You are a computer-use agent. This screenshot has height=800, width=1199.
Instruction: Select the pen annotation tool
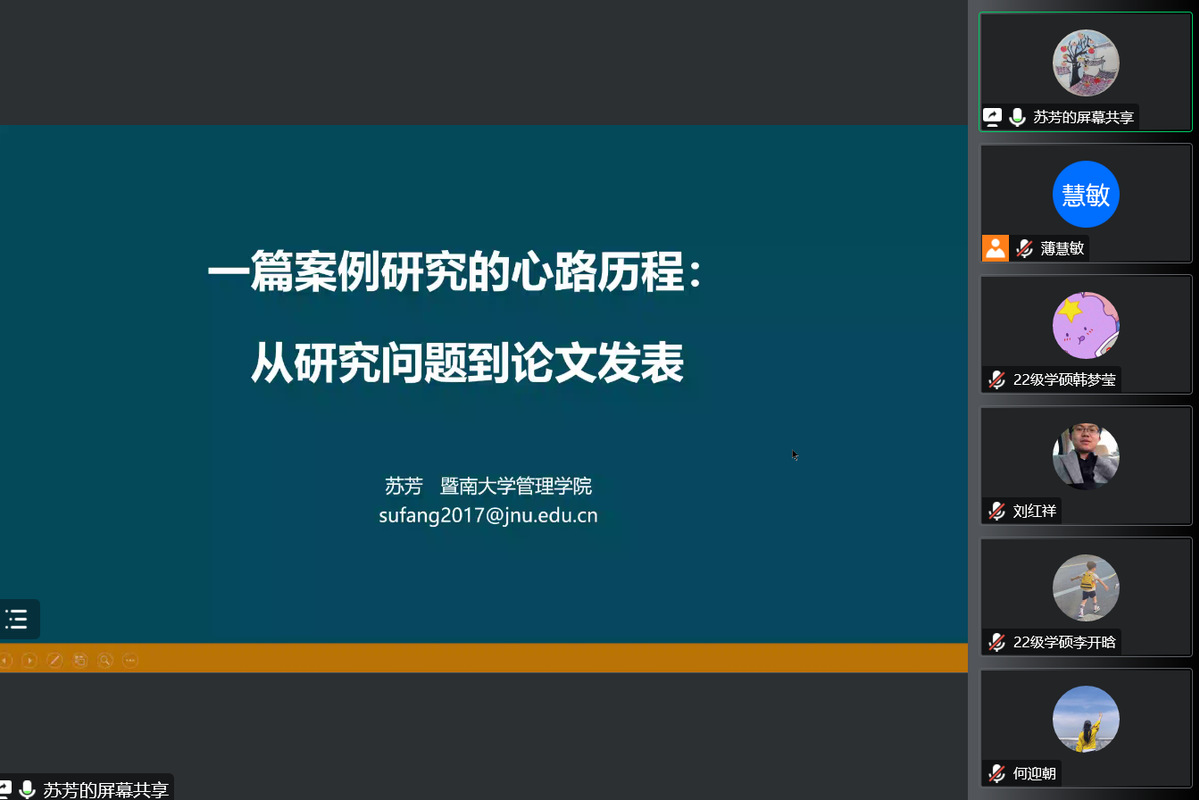click(x=55, y=660)
